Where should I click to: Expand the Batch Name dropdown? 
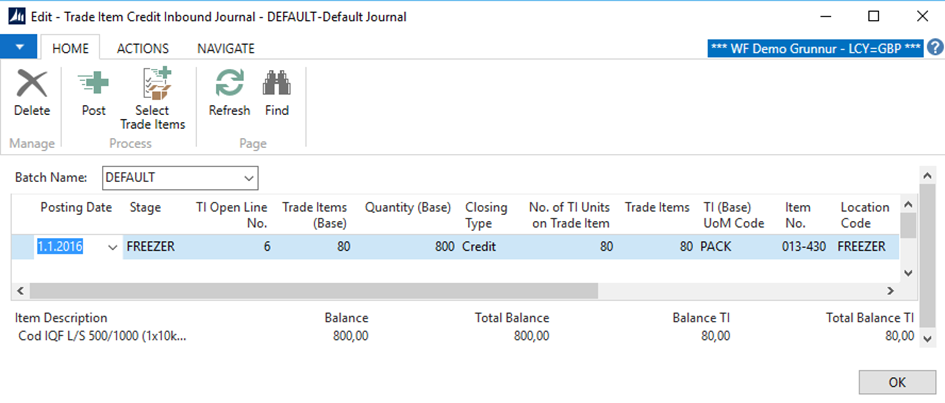point(249,178)
